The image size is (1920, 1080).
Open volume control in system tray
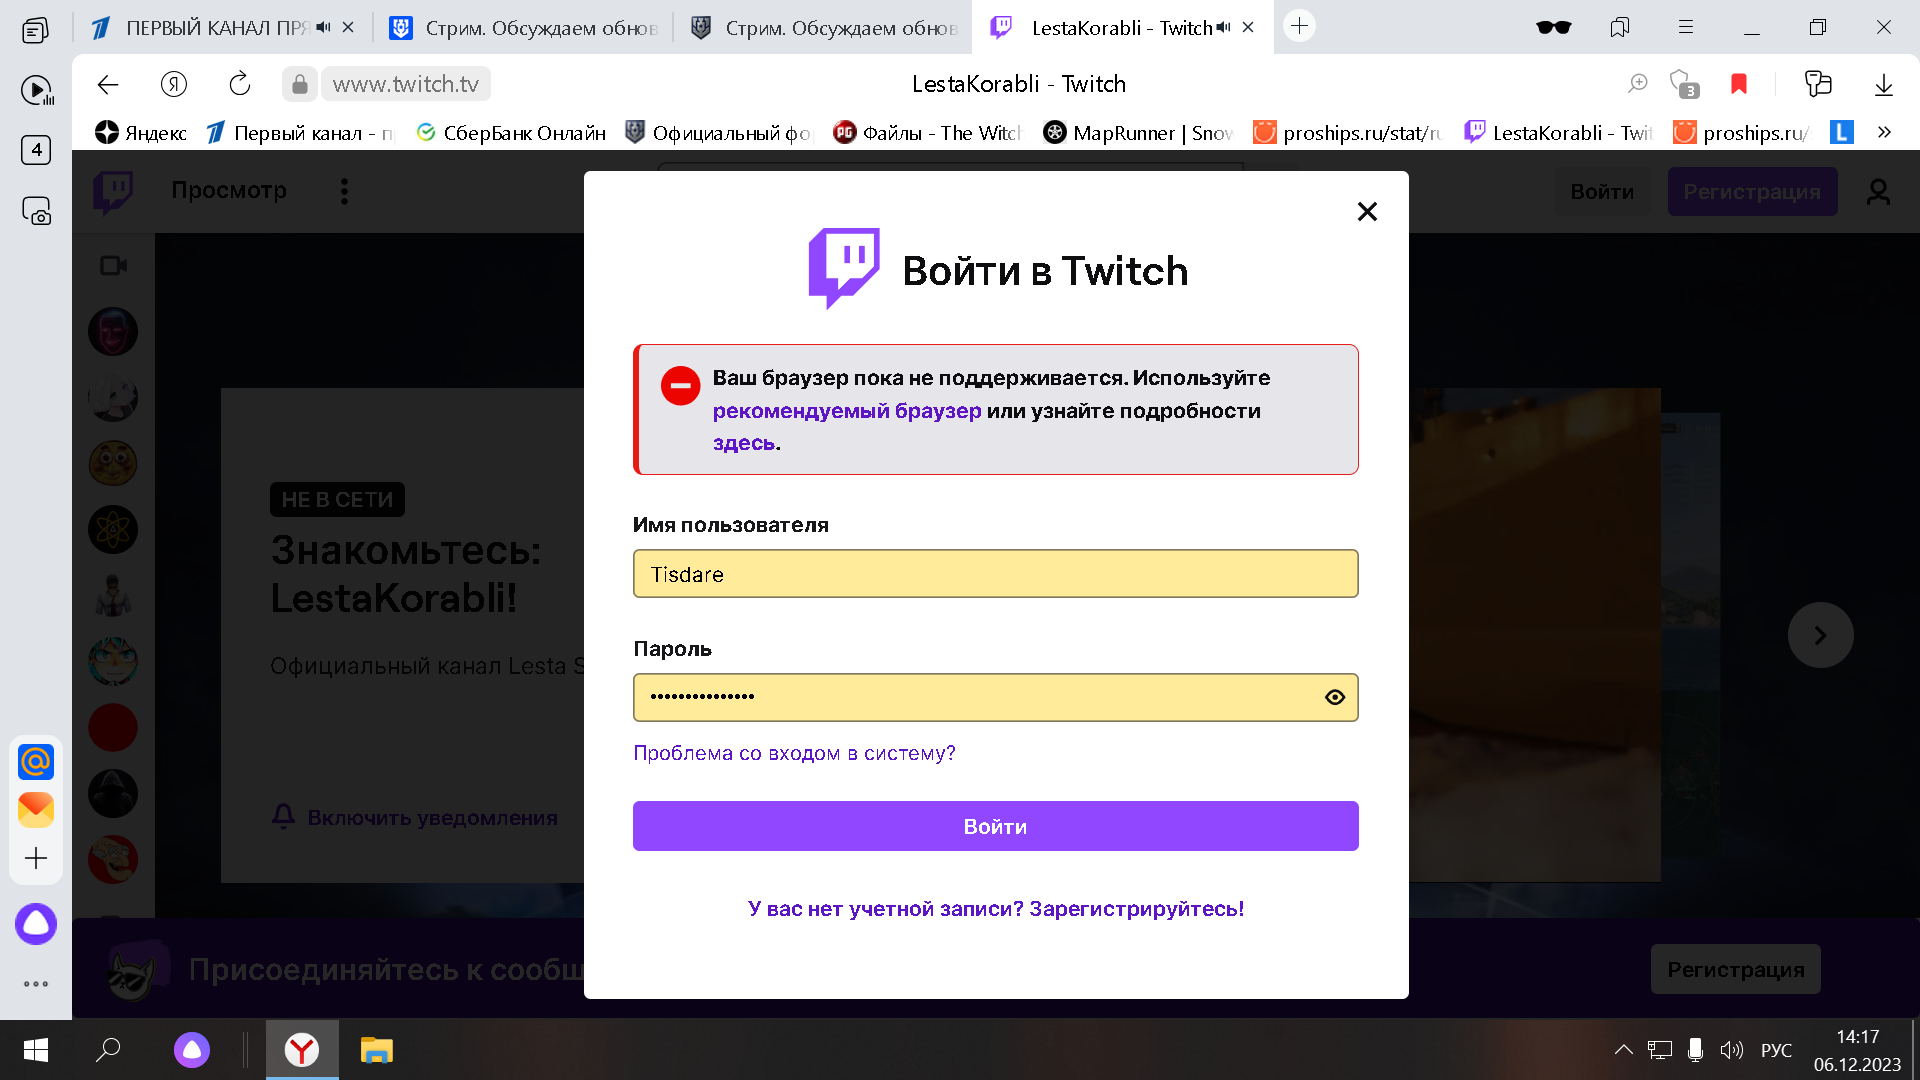1731,1050
